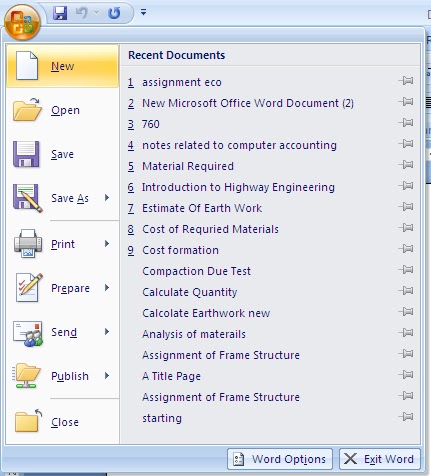Screen dimensions: 431x476
Task: Open 'Cost of Requried Materials'
Action: click(x=210, y=229)
